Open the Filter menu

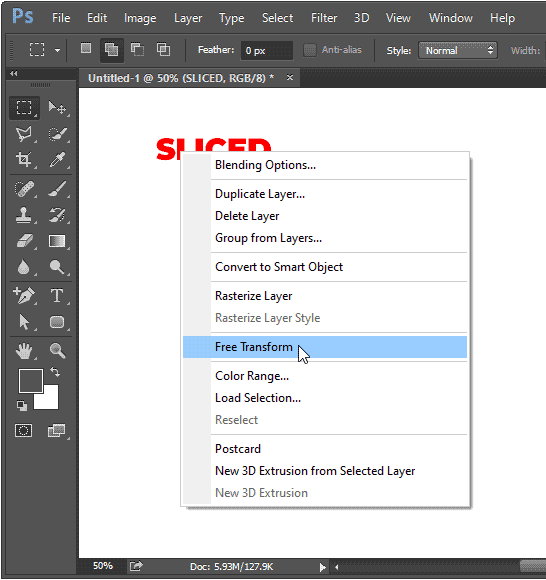tap(324, 18)
